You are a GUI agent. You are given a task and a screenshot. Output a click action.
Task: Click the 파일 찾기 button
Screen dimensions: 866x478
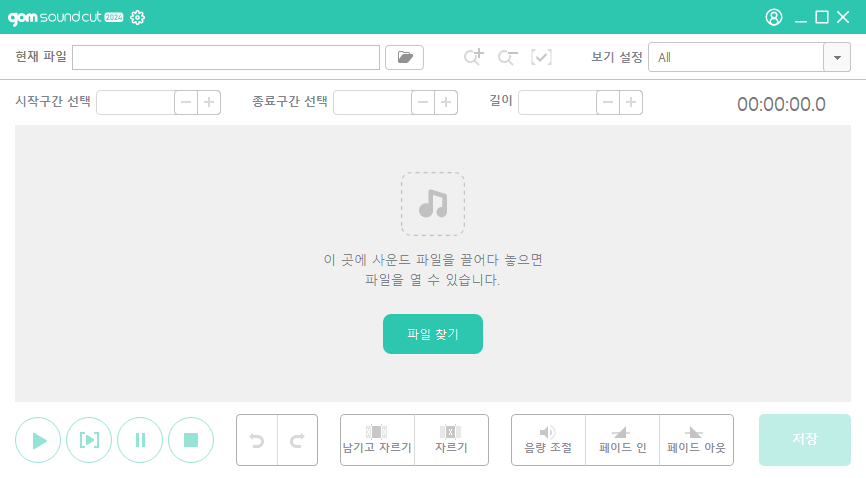(433, 334)
